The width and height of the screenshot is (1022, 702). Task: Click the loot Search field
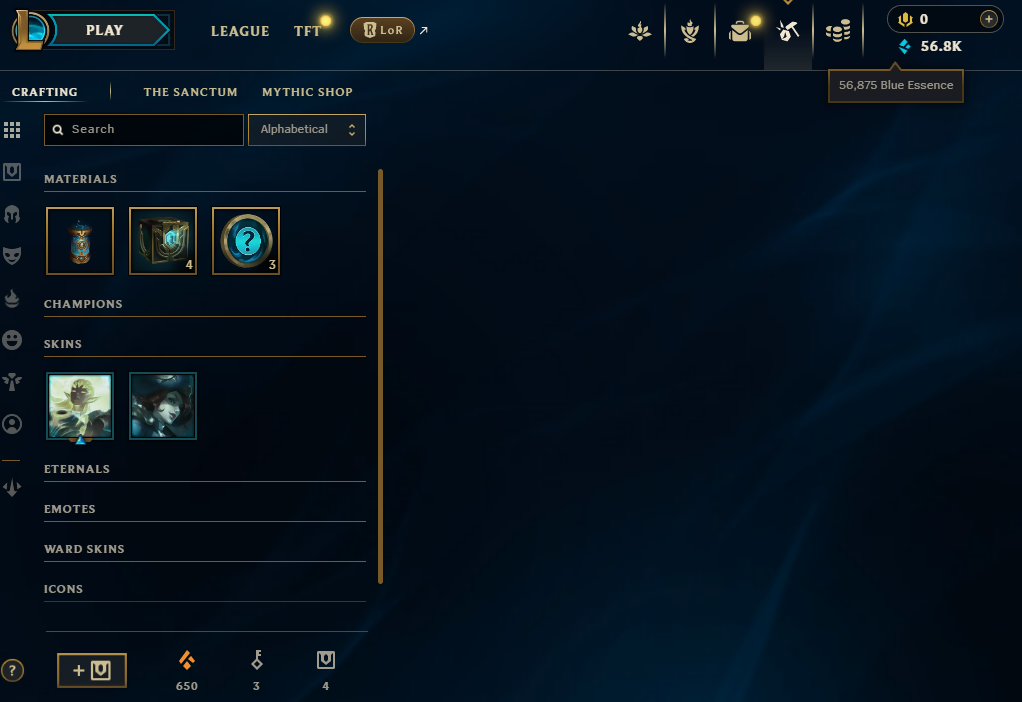click(143, 130)
